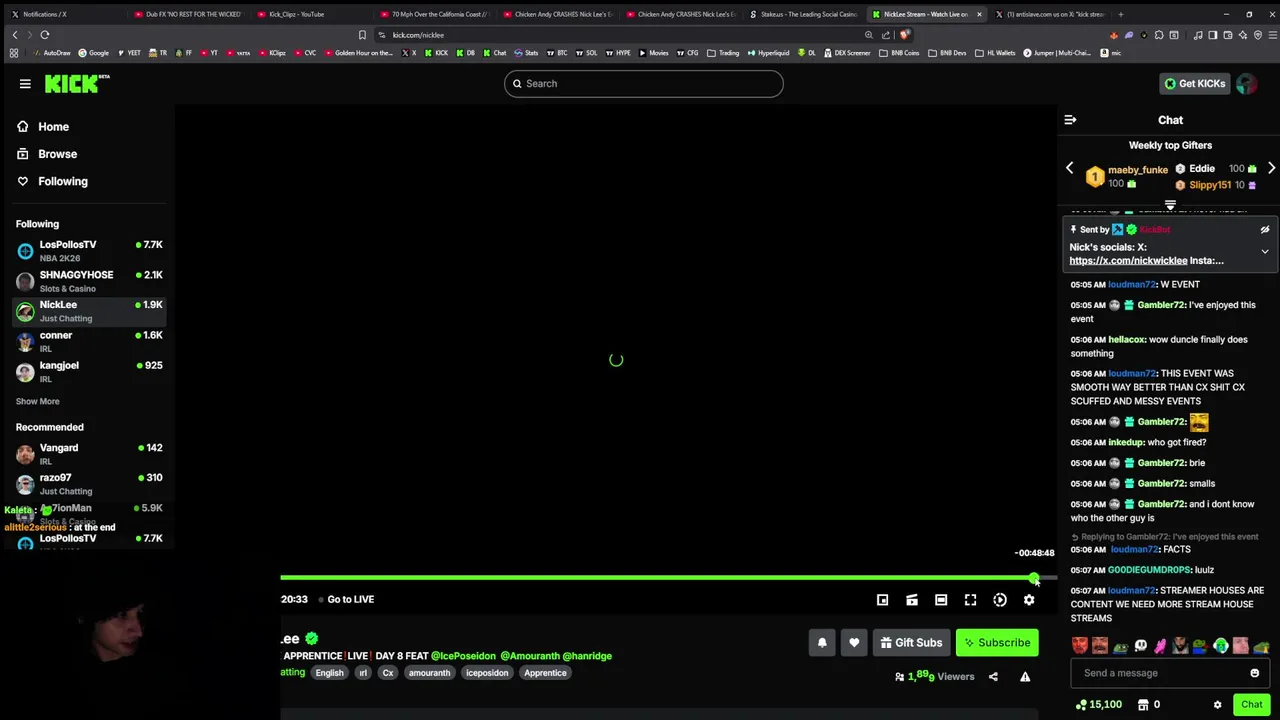Open the x.com/nickwicklee link

tap(1128, 261)
